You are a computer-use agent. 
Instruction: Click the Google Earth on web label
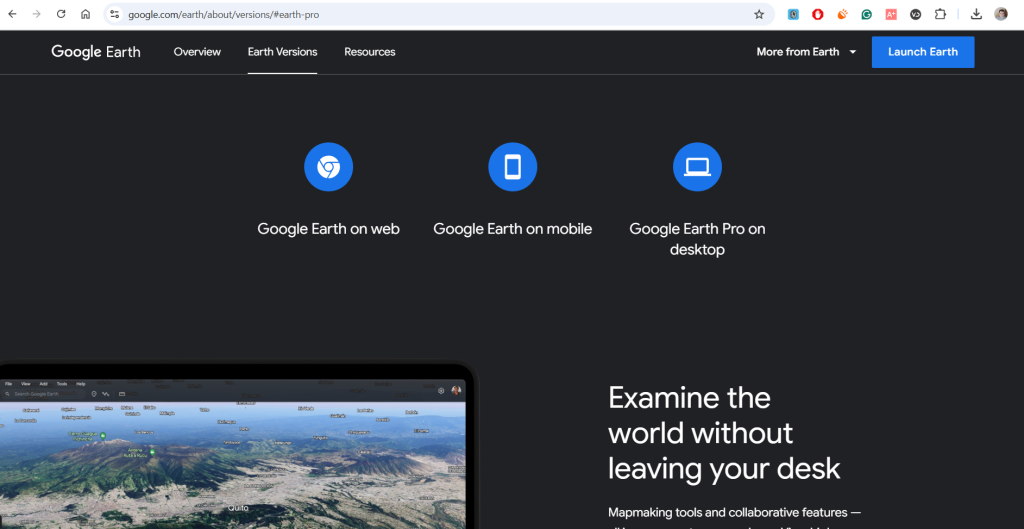click(328, 229)
